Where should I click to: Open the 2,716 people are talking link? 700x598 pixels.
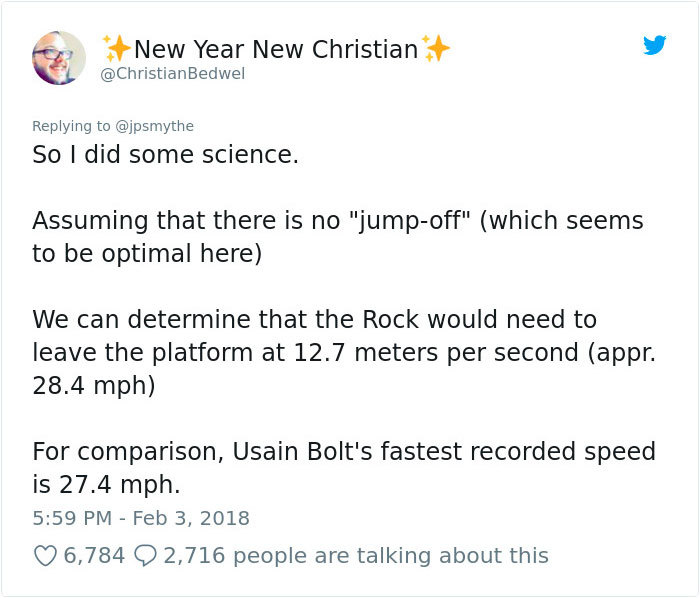point(356,556)
